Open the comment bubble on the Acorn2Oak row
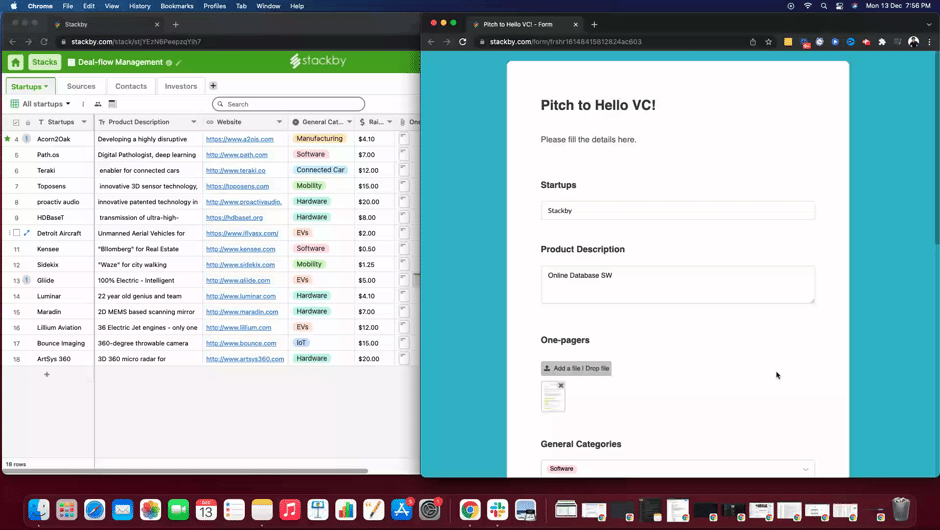This screenshot has width=940, height=530. [26, 138]
